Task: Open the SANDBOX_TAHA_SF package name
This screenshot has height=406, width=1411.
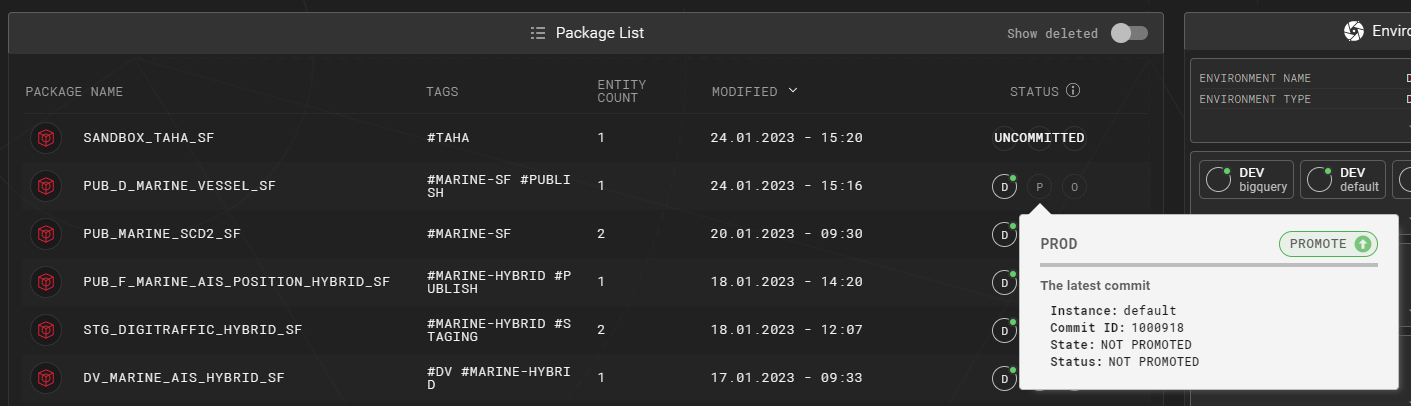Action: [149, 138]
